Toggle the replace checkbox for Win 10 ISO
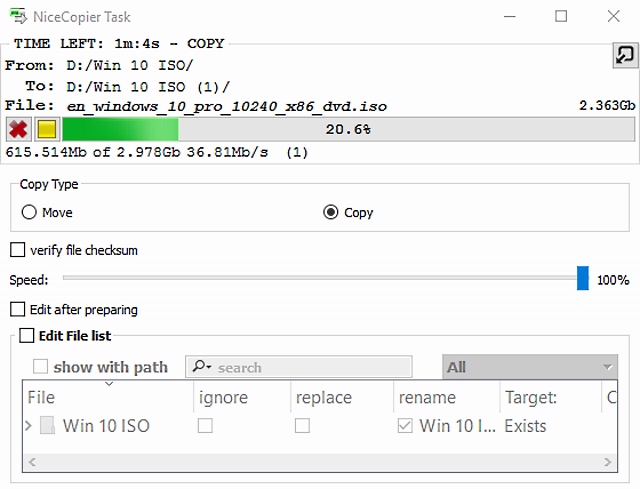 tap(302, 426)
